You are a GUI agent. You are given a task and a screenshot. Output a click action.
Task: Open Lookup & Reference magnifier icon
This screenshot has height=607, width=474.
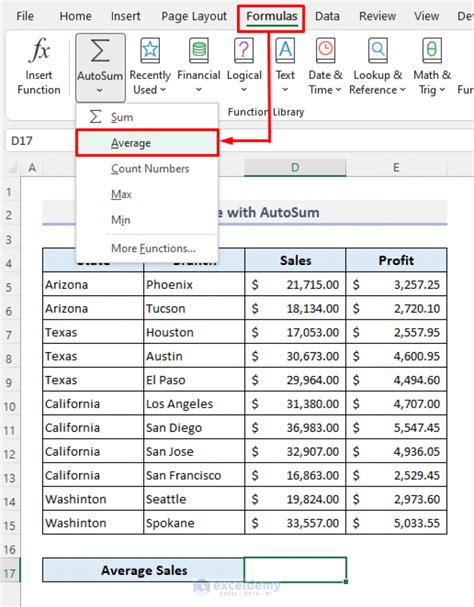378,51
